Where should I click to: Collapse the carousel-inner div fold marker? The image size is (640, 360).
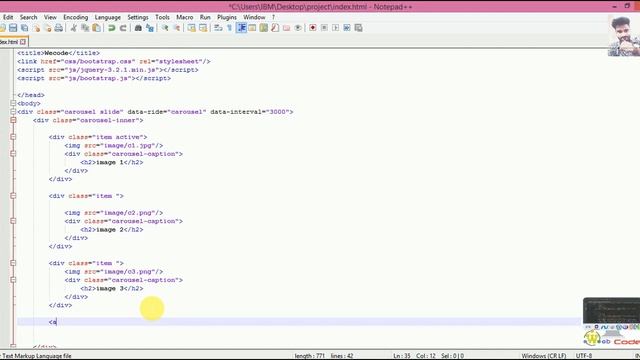pos(13,120)
